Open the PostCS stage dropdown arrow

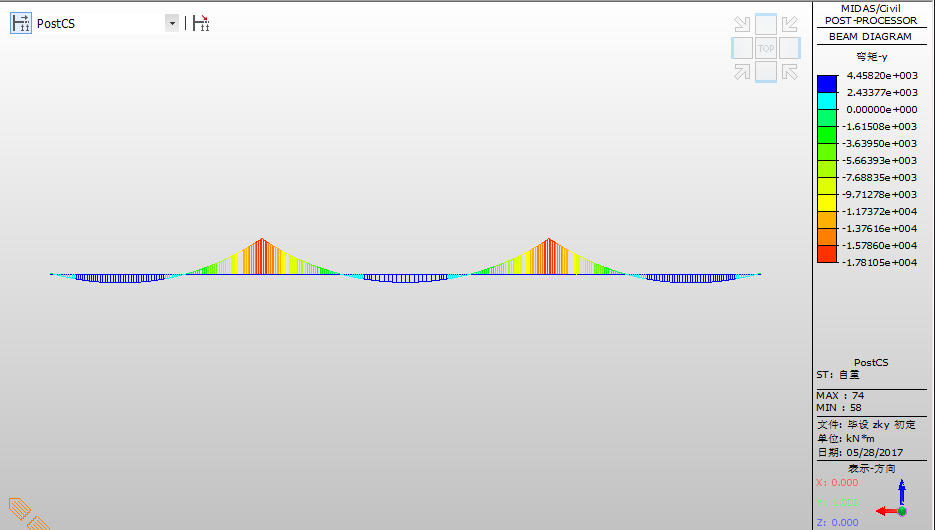coord(172,23)
